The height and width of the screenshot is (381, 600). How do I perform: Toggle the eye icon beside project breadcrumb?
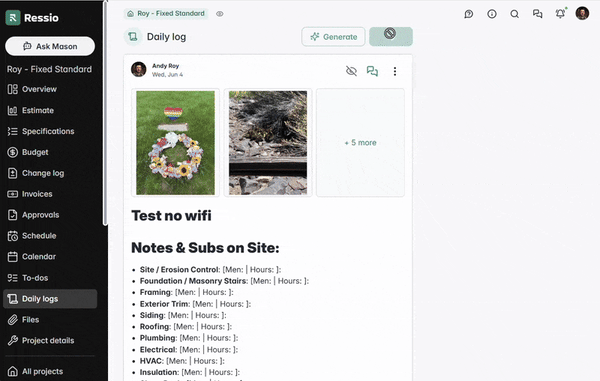tap(219, 14)
